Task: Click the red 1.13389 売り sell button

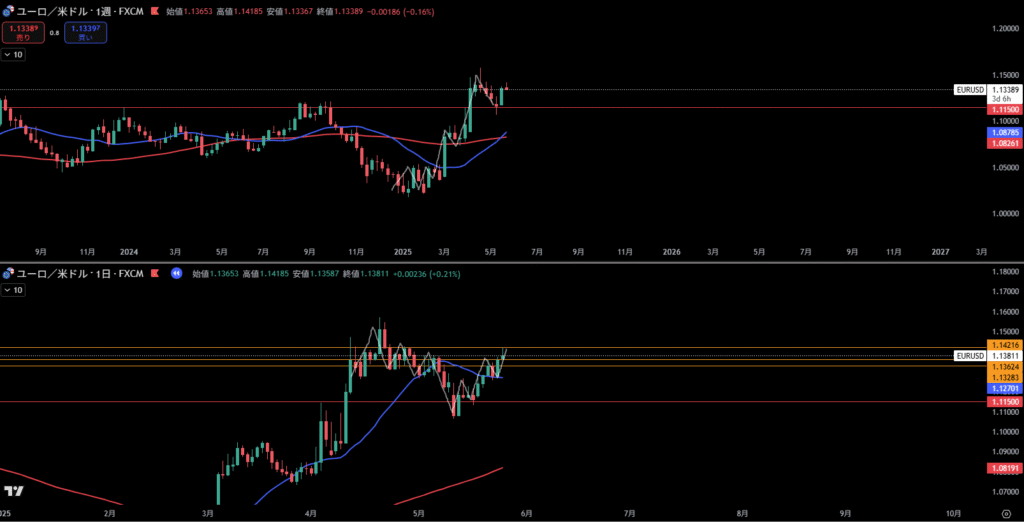Action: tap(23, 32)
